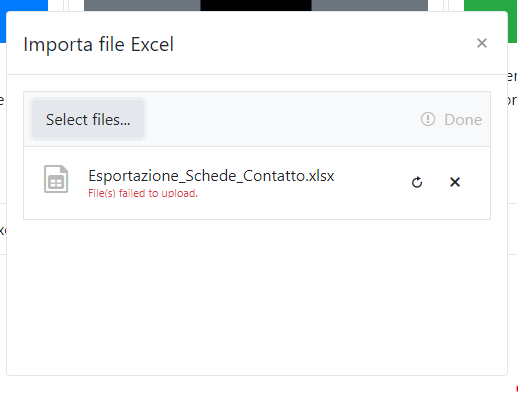The height and width of the screenshot is (403, 518).
Task: Click the exclamation status icon beside Done
Action: click(x=428, y=119)
